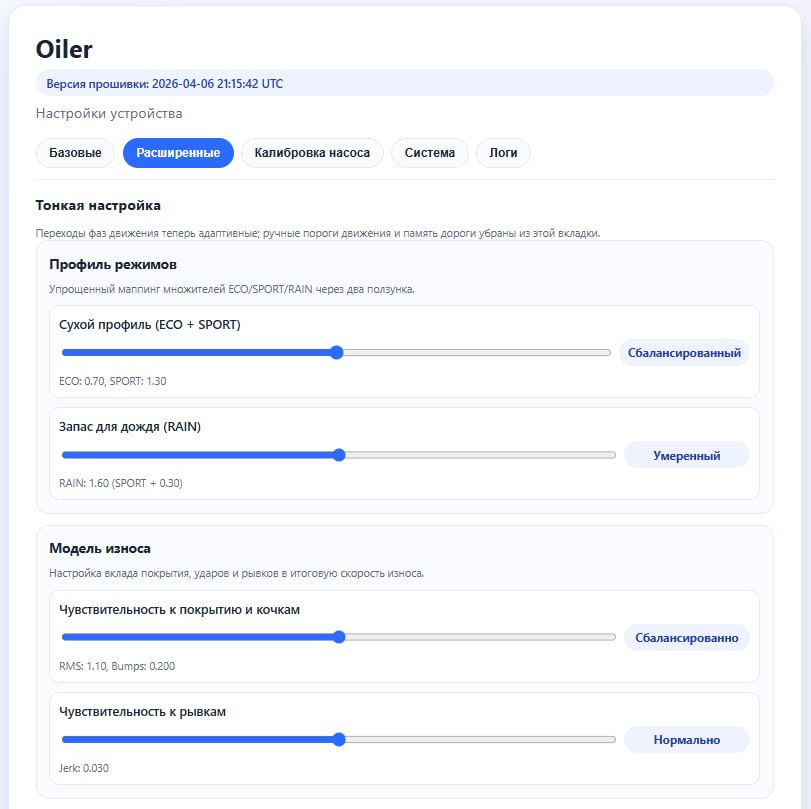
Task: Click the Jerk: 0.030 value text
Action: tap(85, 768)
